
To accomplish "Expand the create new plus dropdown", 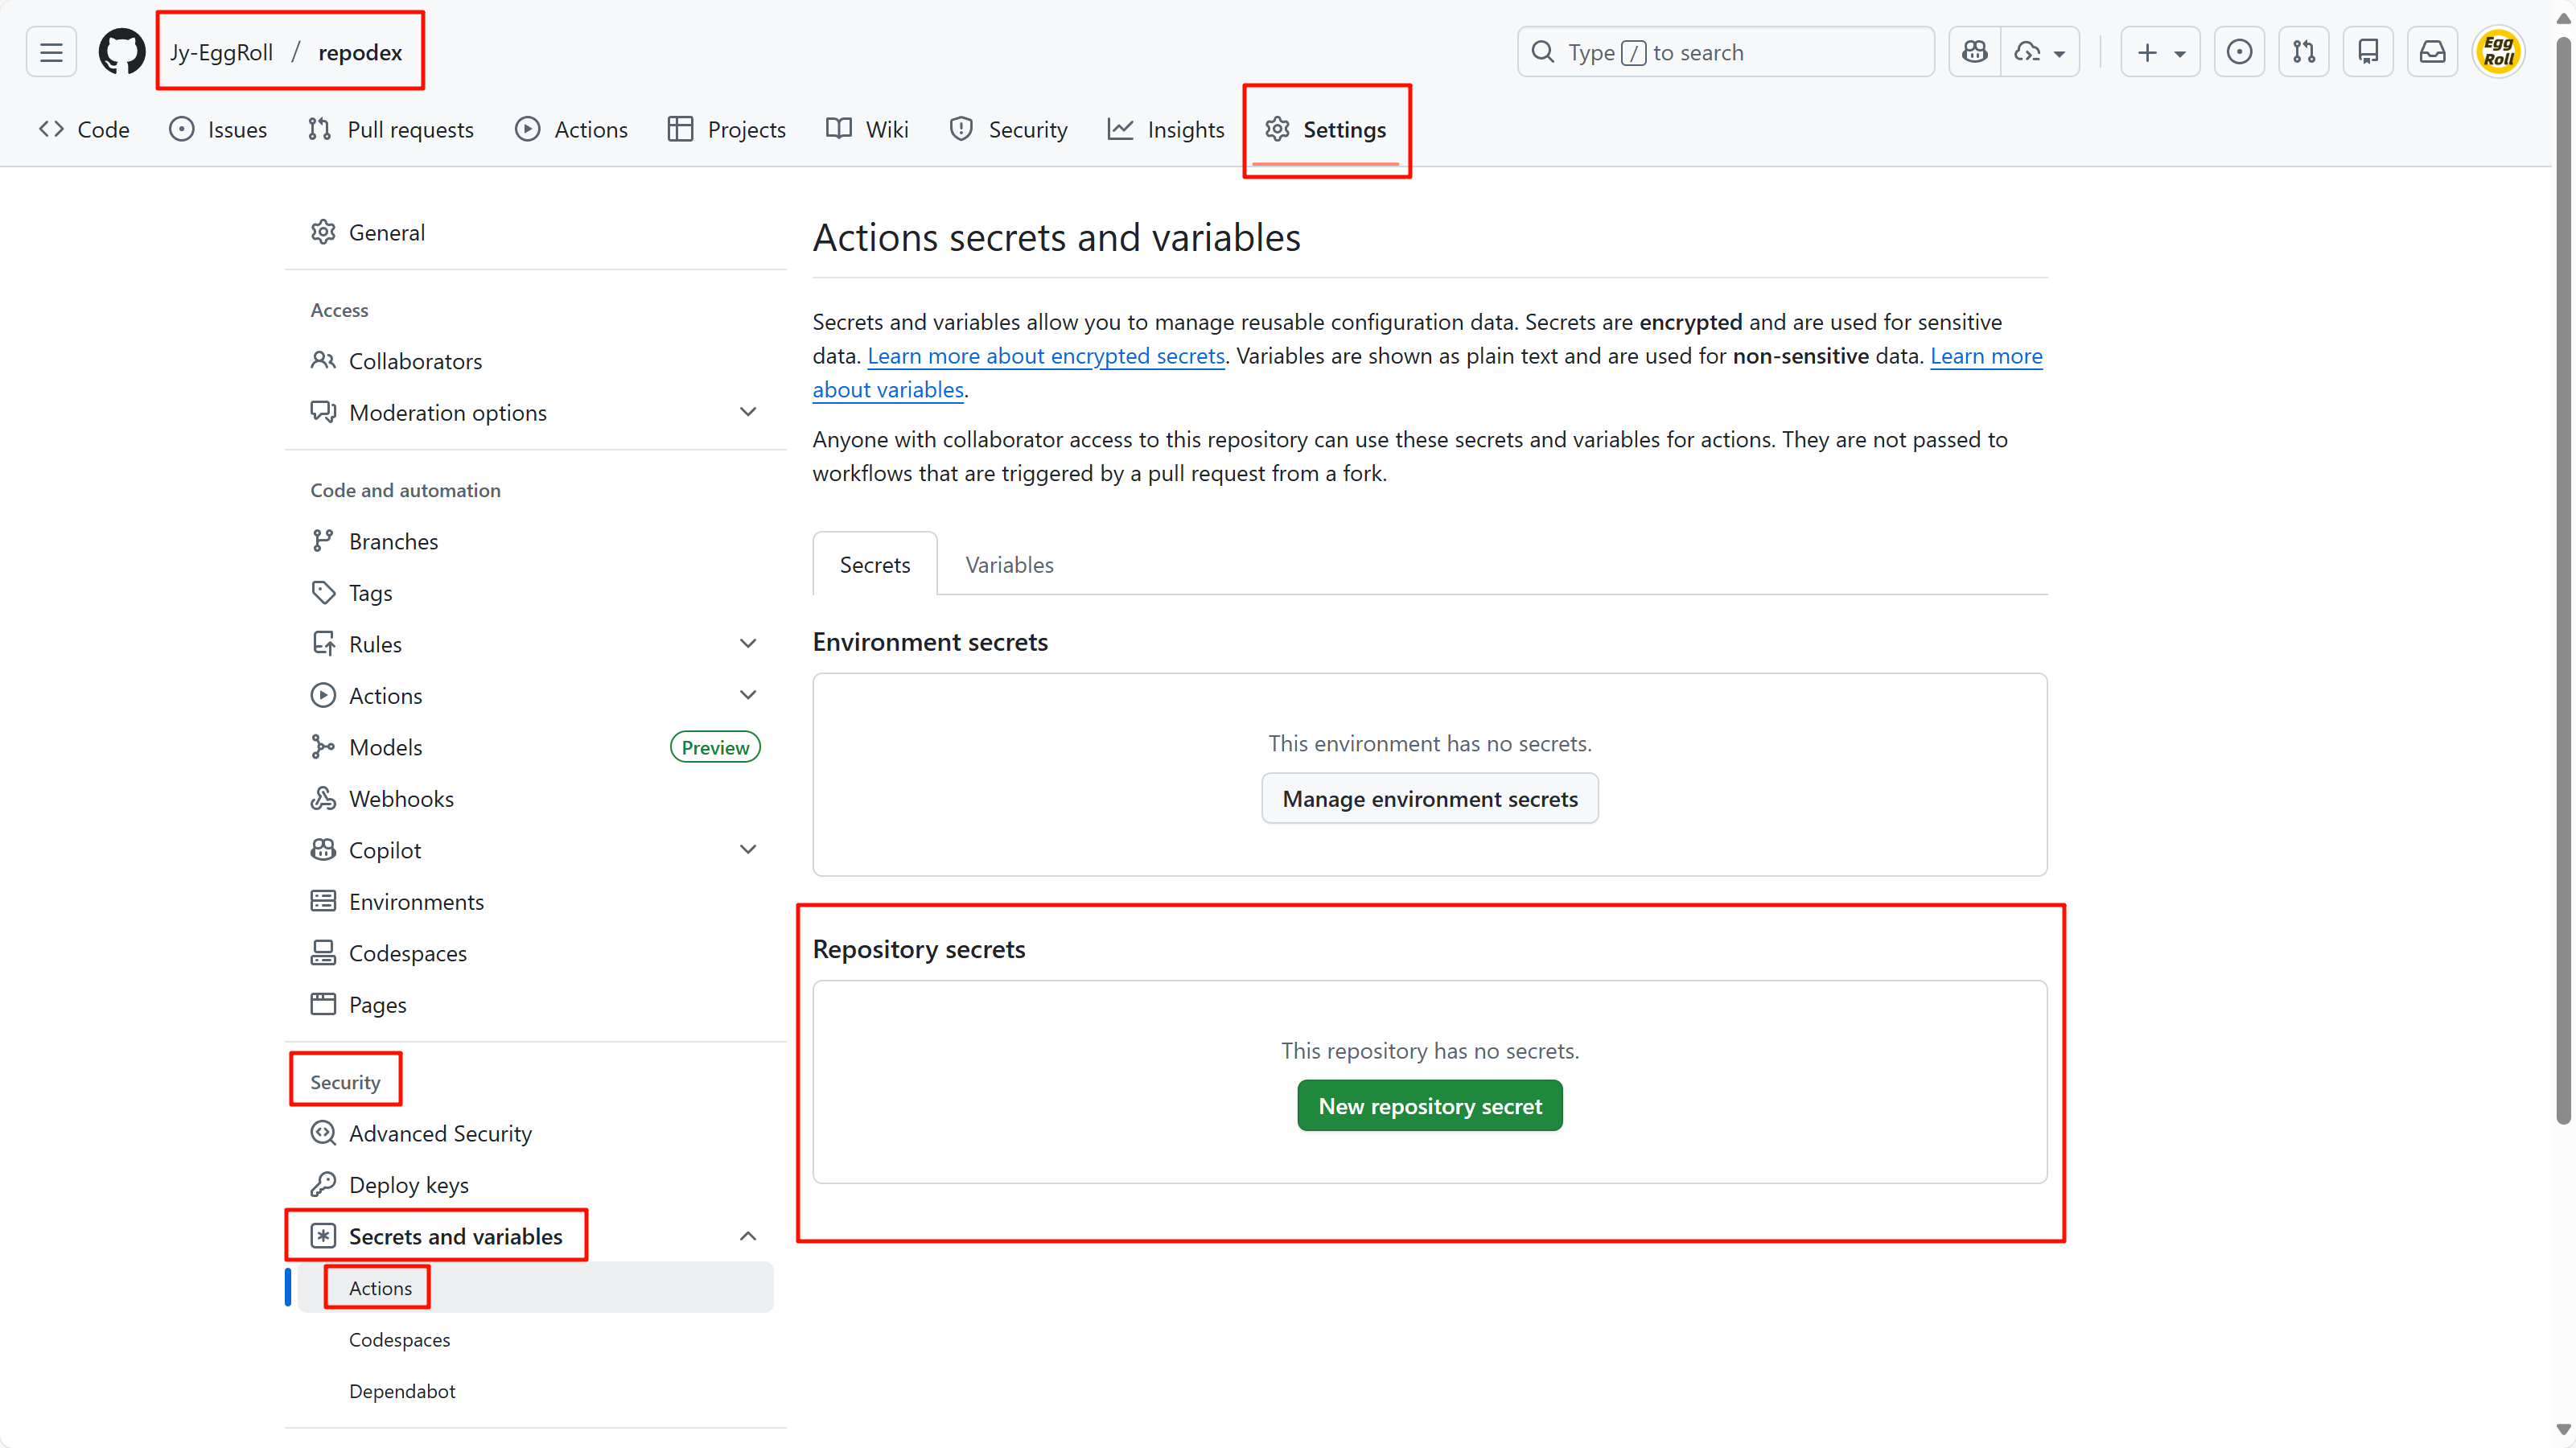I will coord(2160,52).
